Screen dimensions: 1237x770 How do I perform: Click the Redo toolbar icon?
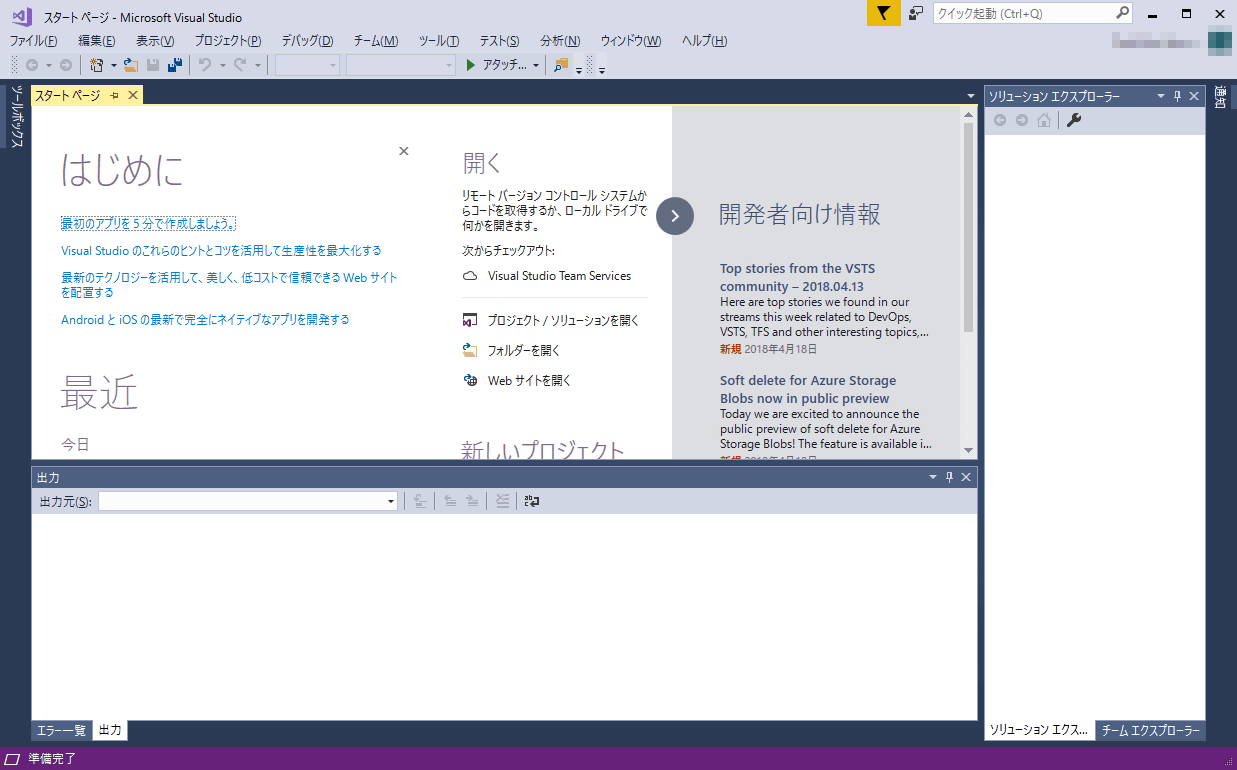click(240, 65)
